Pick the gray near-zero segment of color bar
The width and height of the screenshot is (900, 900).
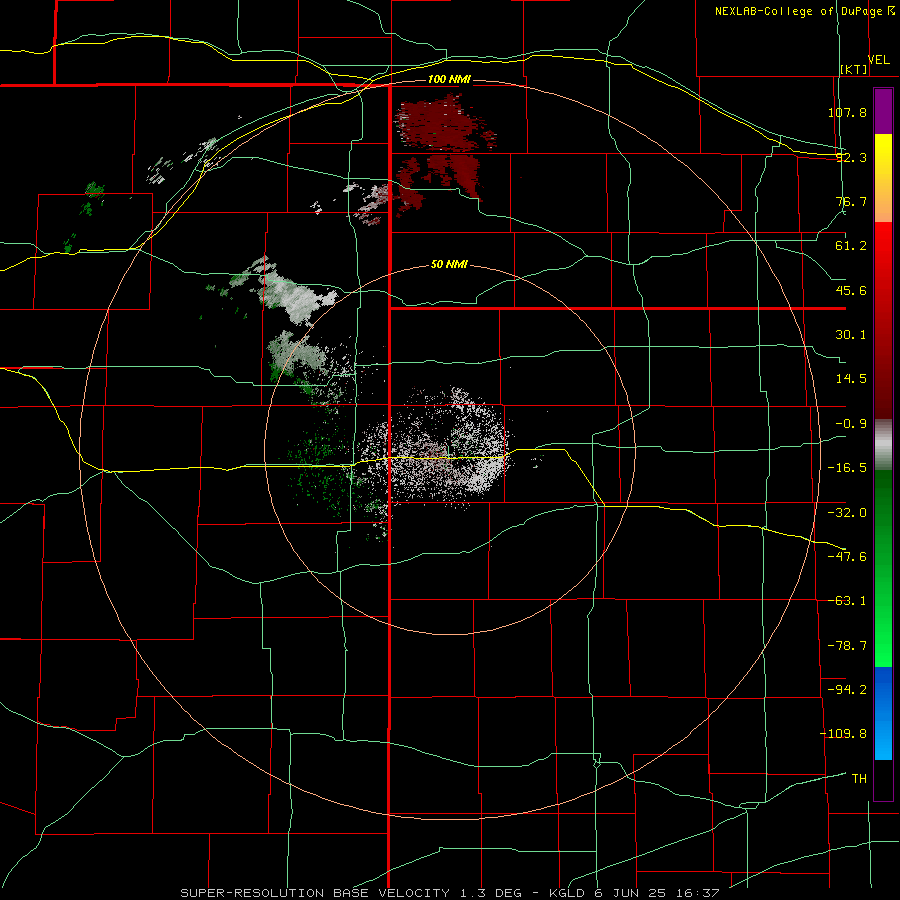point(883,445)
